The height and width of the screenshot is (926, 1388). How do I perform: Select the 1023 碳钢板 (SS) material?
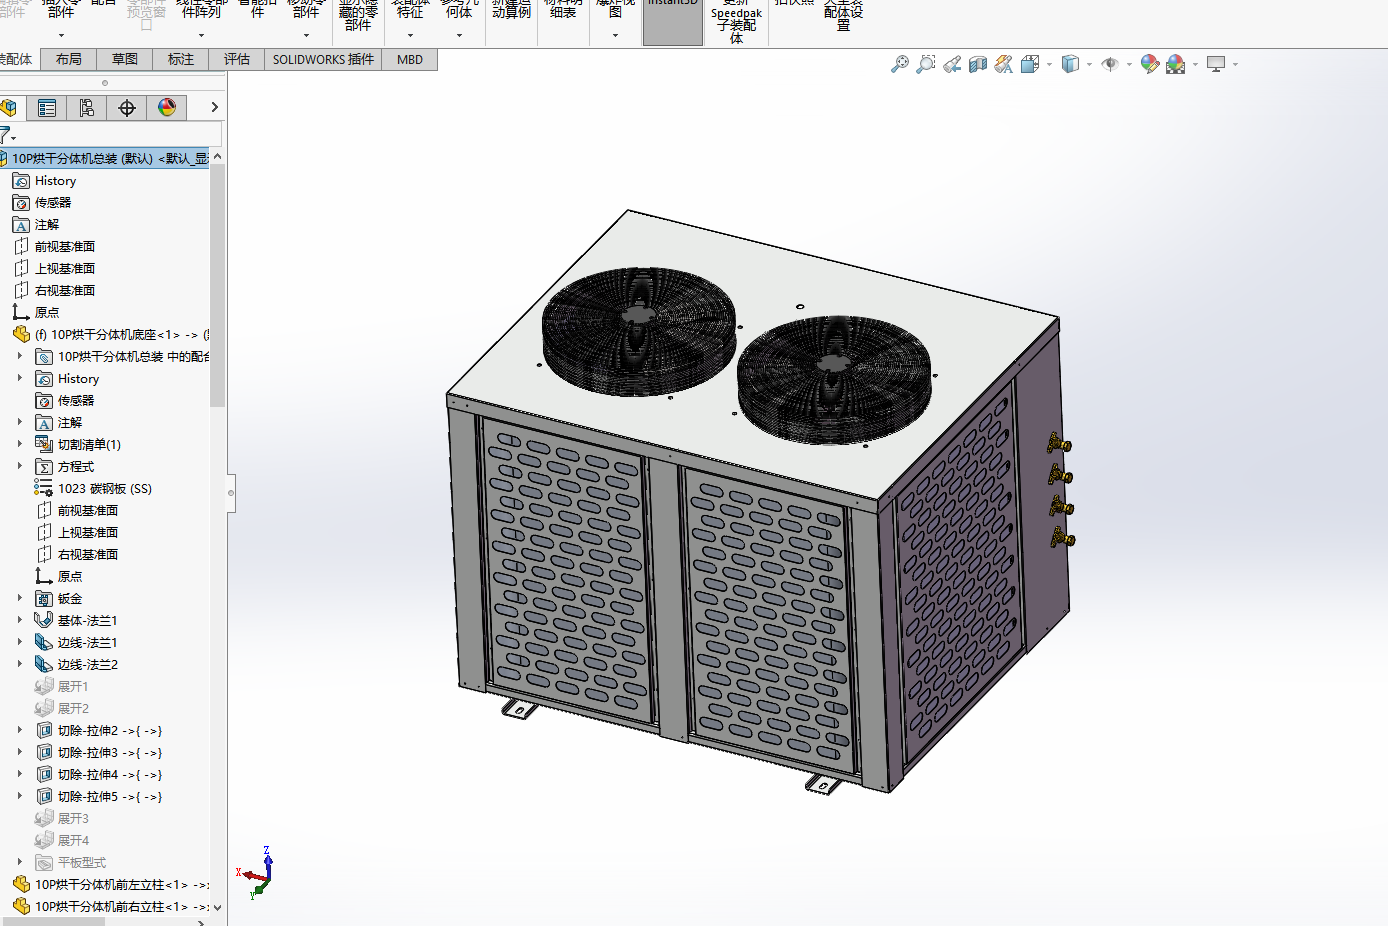(94, 489)
